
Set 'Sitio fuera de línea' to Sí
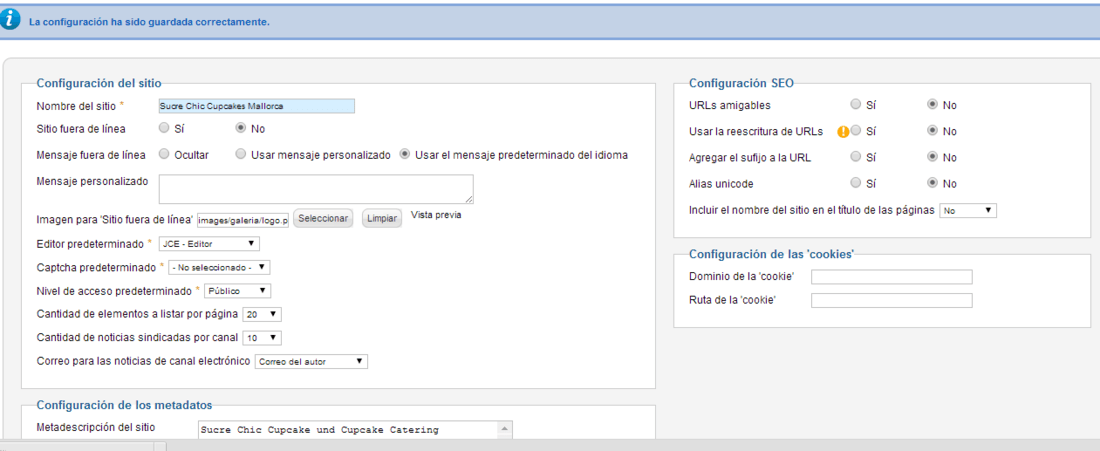(163, 128)
